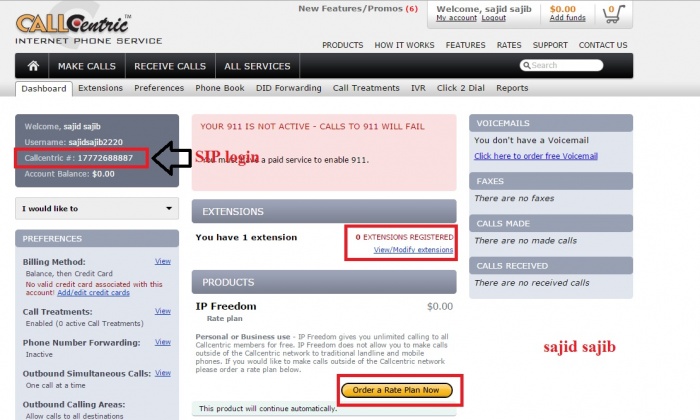This screenshot has height=420, width=700.
Task: Open the Phone Book tab
Action: coord(220,88)
